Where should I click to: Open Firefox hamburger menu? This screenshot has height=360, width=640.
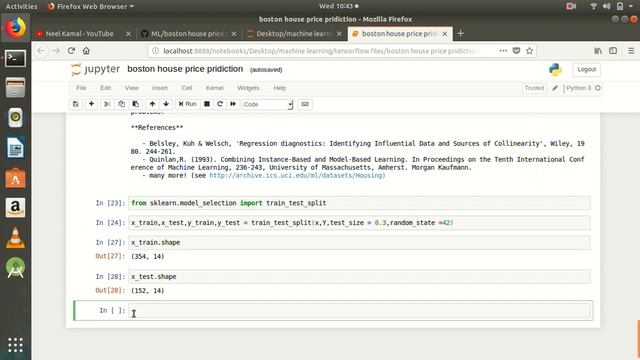[x=631, y=51]
